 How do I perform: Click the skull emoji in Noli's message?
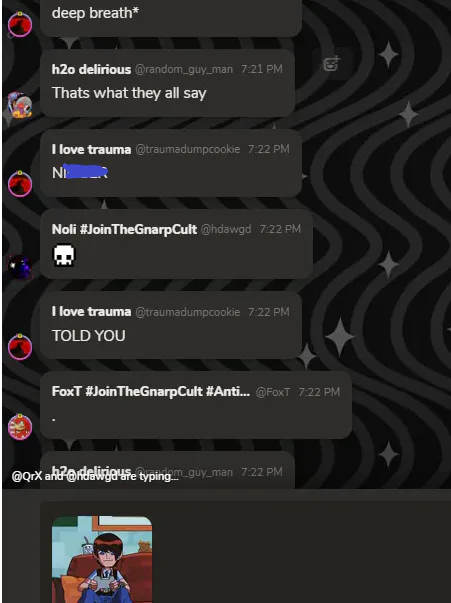coord(63,255)
